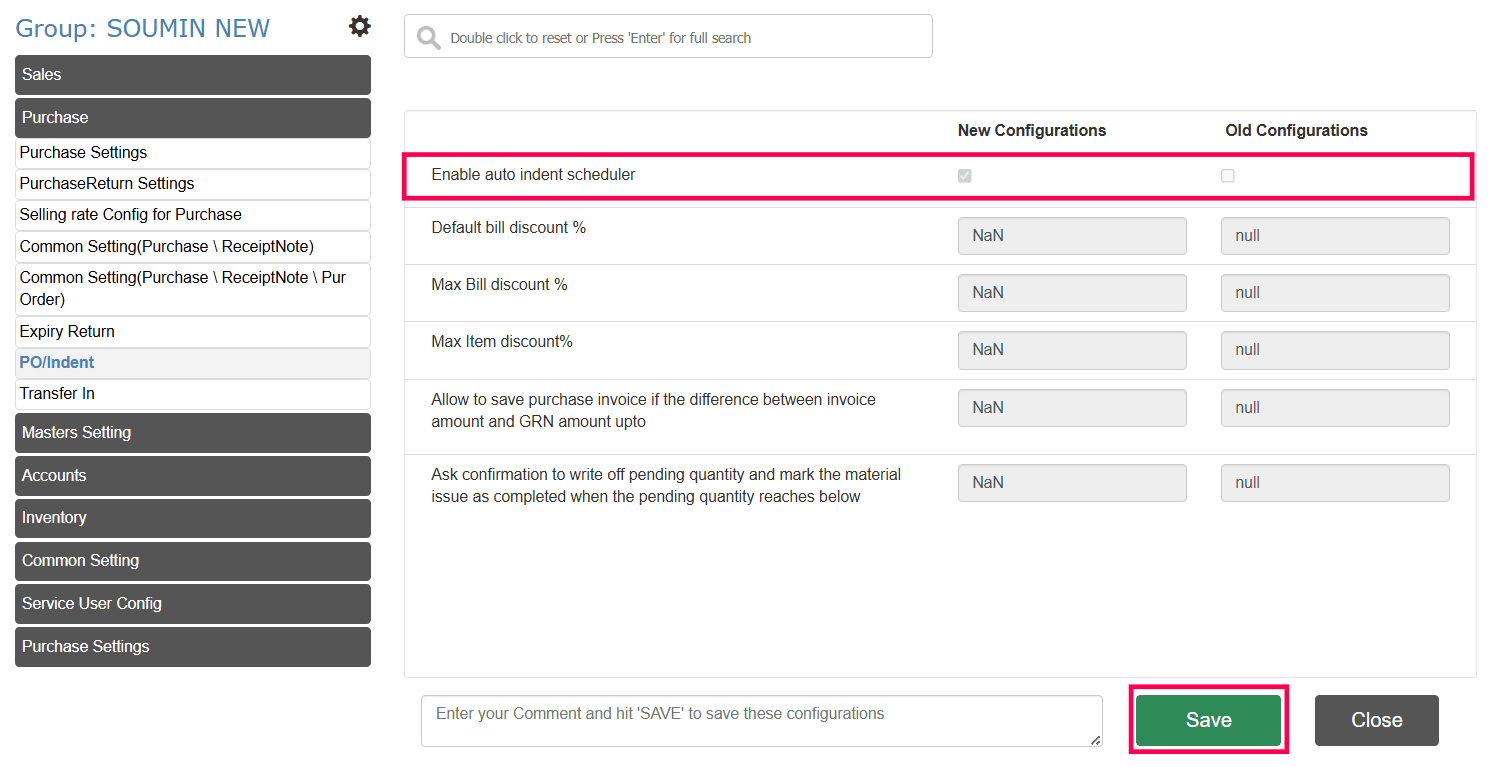Toggle new Enable auto indent scheduler checkbox
The width and height of the screenshot is (1507, 767).
point(965,176)
